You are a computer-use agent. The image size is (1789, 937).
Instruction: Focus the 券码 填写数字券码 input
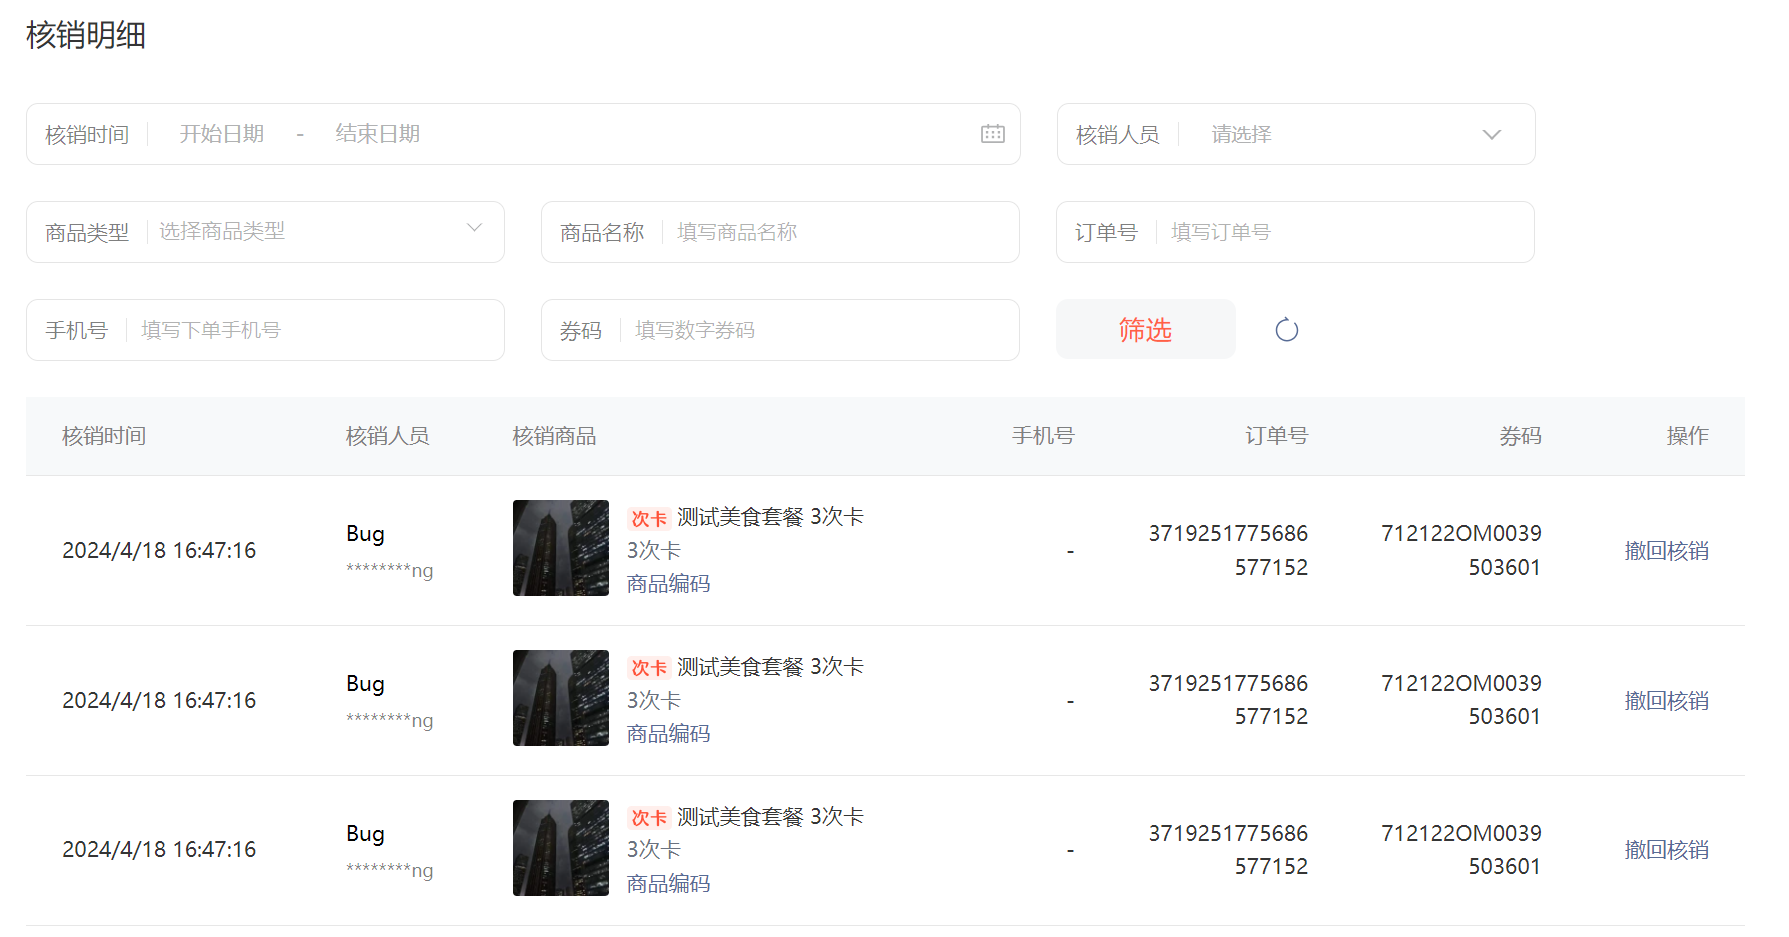click(x=780, y=330)
